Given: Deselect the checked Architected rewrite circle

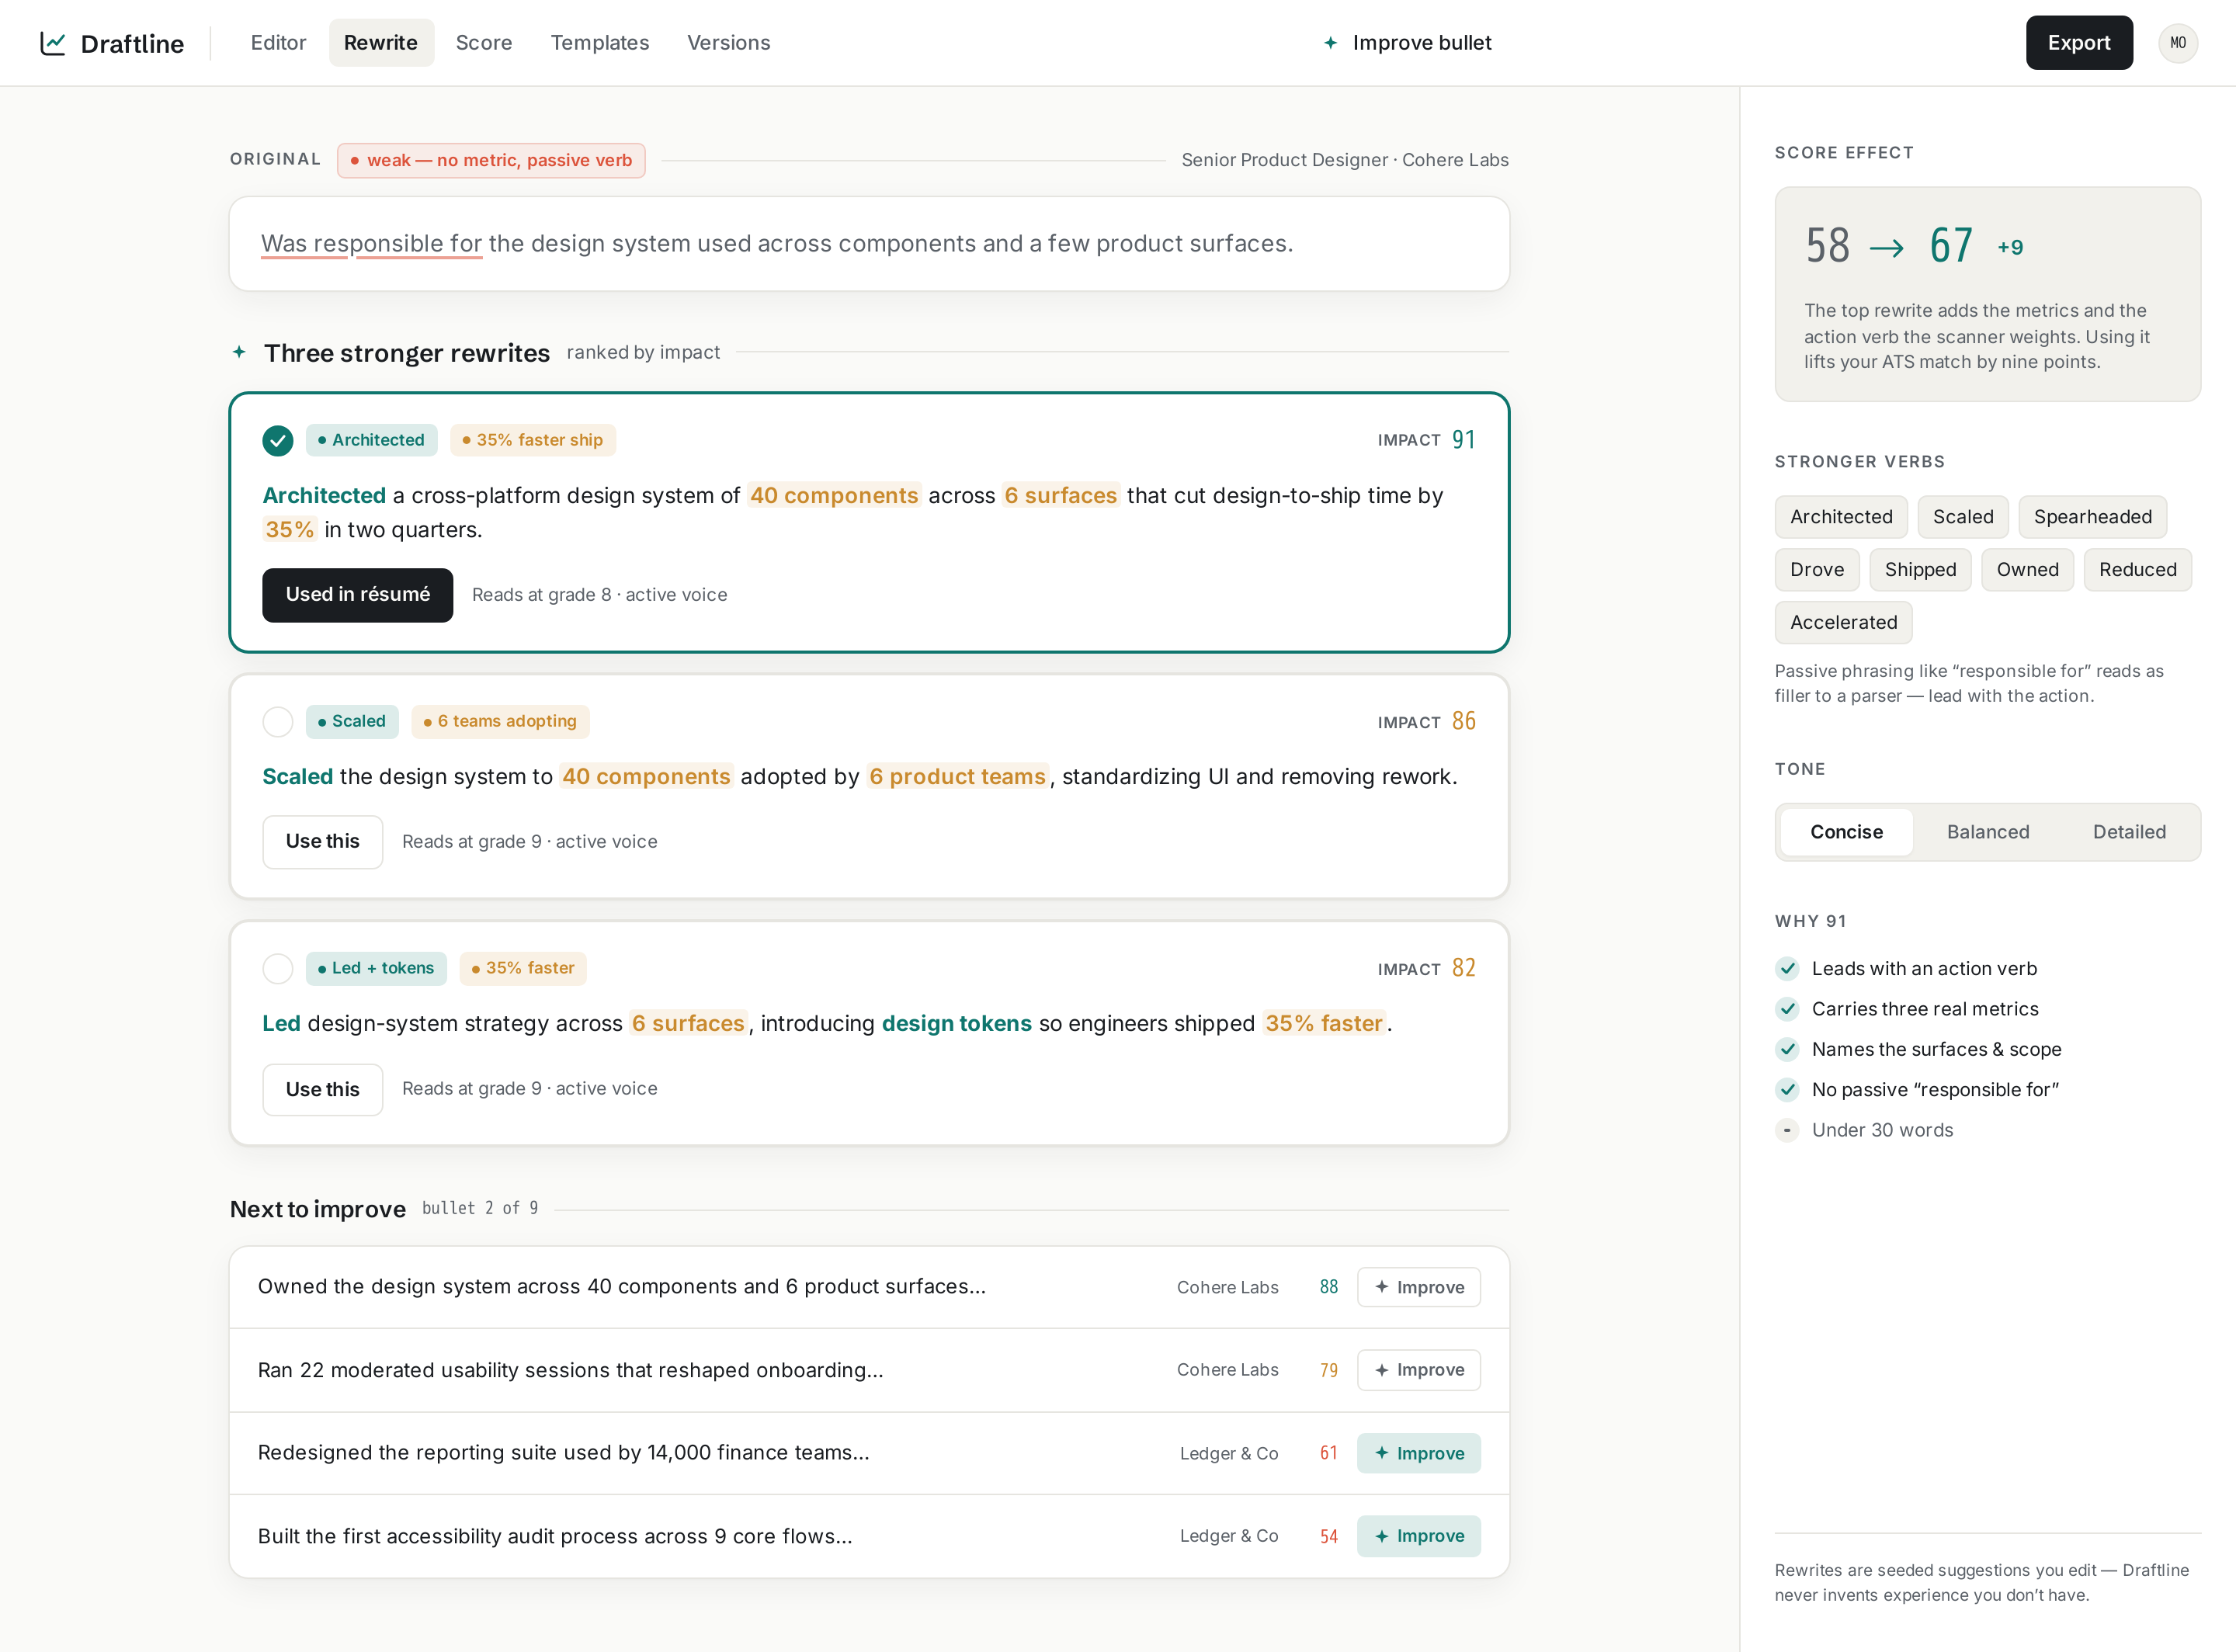Looking at the screenshot, I should [278, 440].
